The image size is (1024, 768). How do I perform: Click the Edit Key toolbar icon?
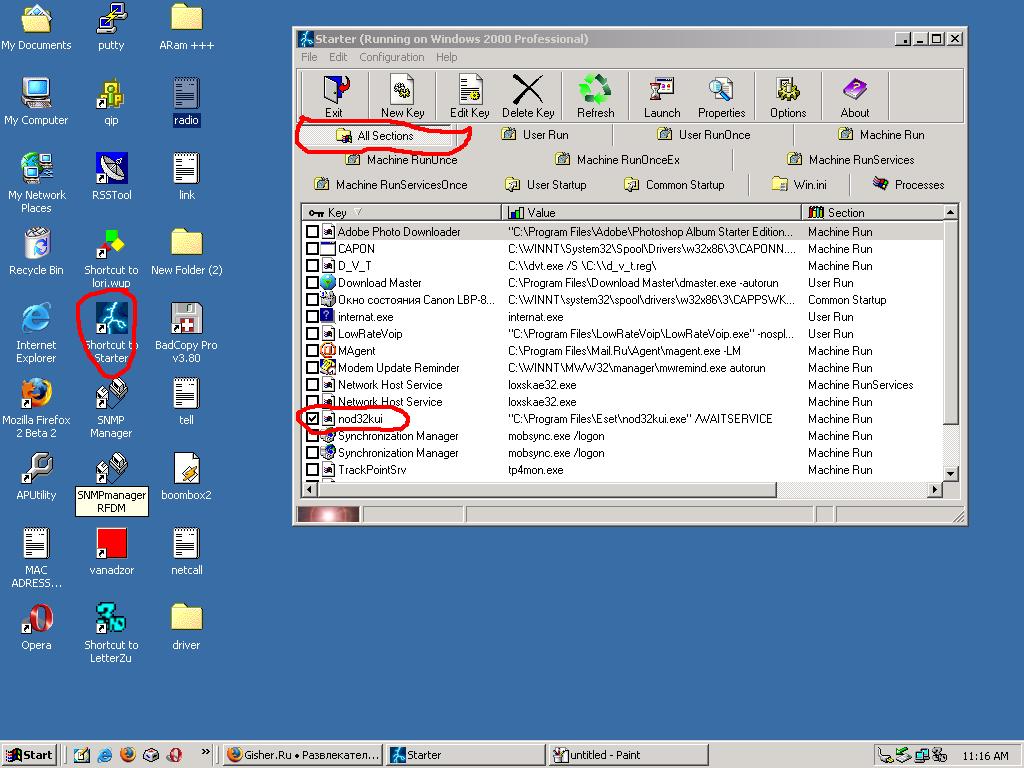[x=469, y=97]
